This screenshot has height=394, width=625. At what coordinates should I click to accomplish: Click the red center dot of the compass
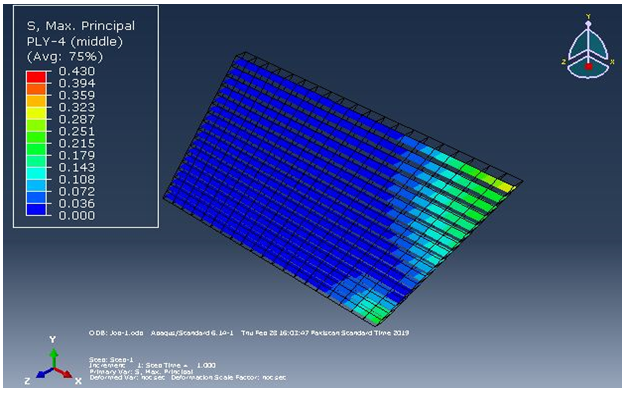pyautogui.click(x=588, y=66)
